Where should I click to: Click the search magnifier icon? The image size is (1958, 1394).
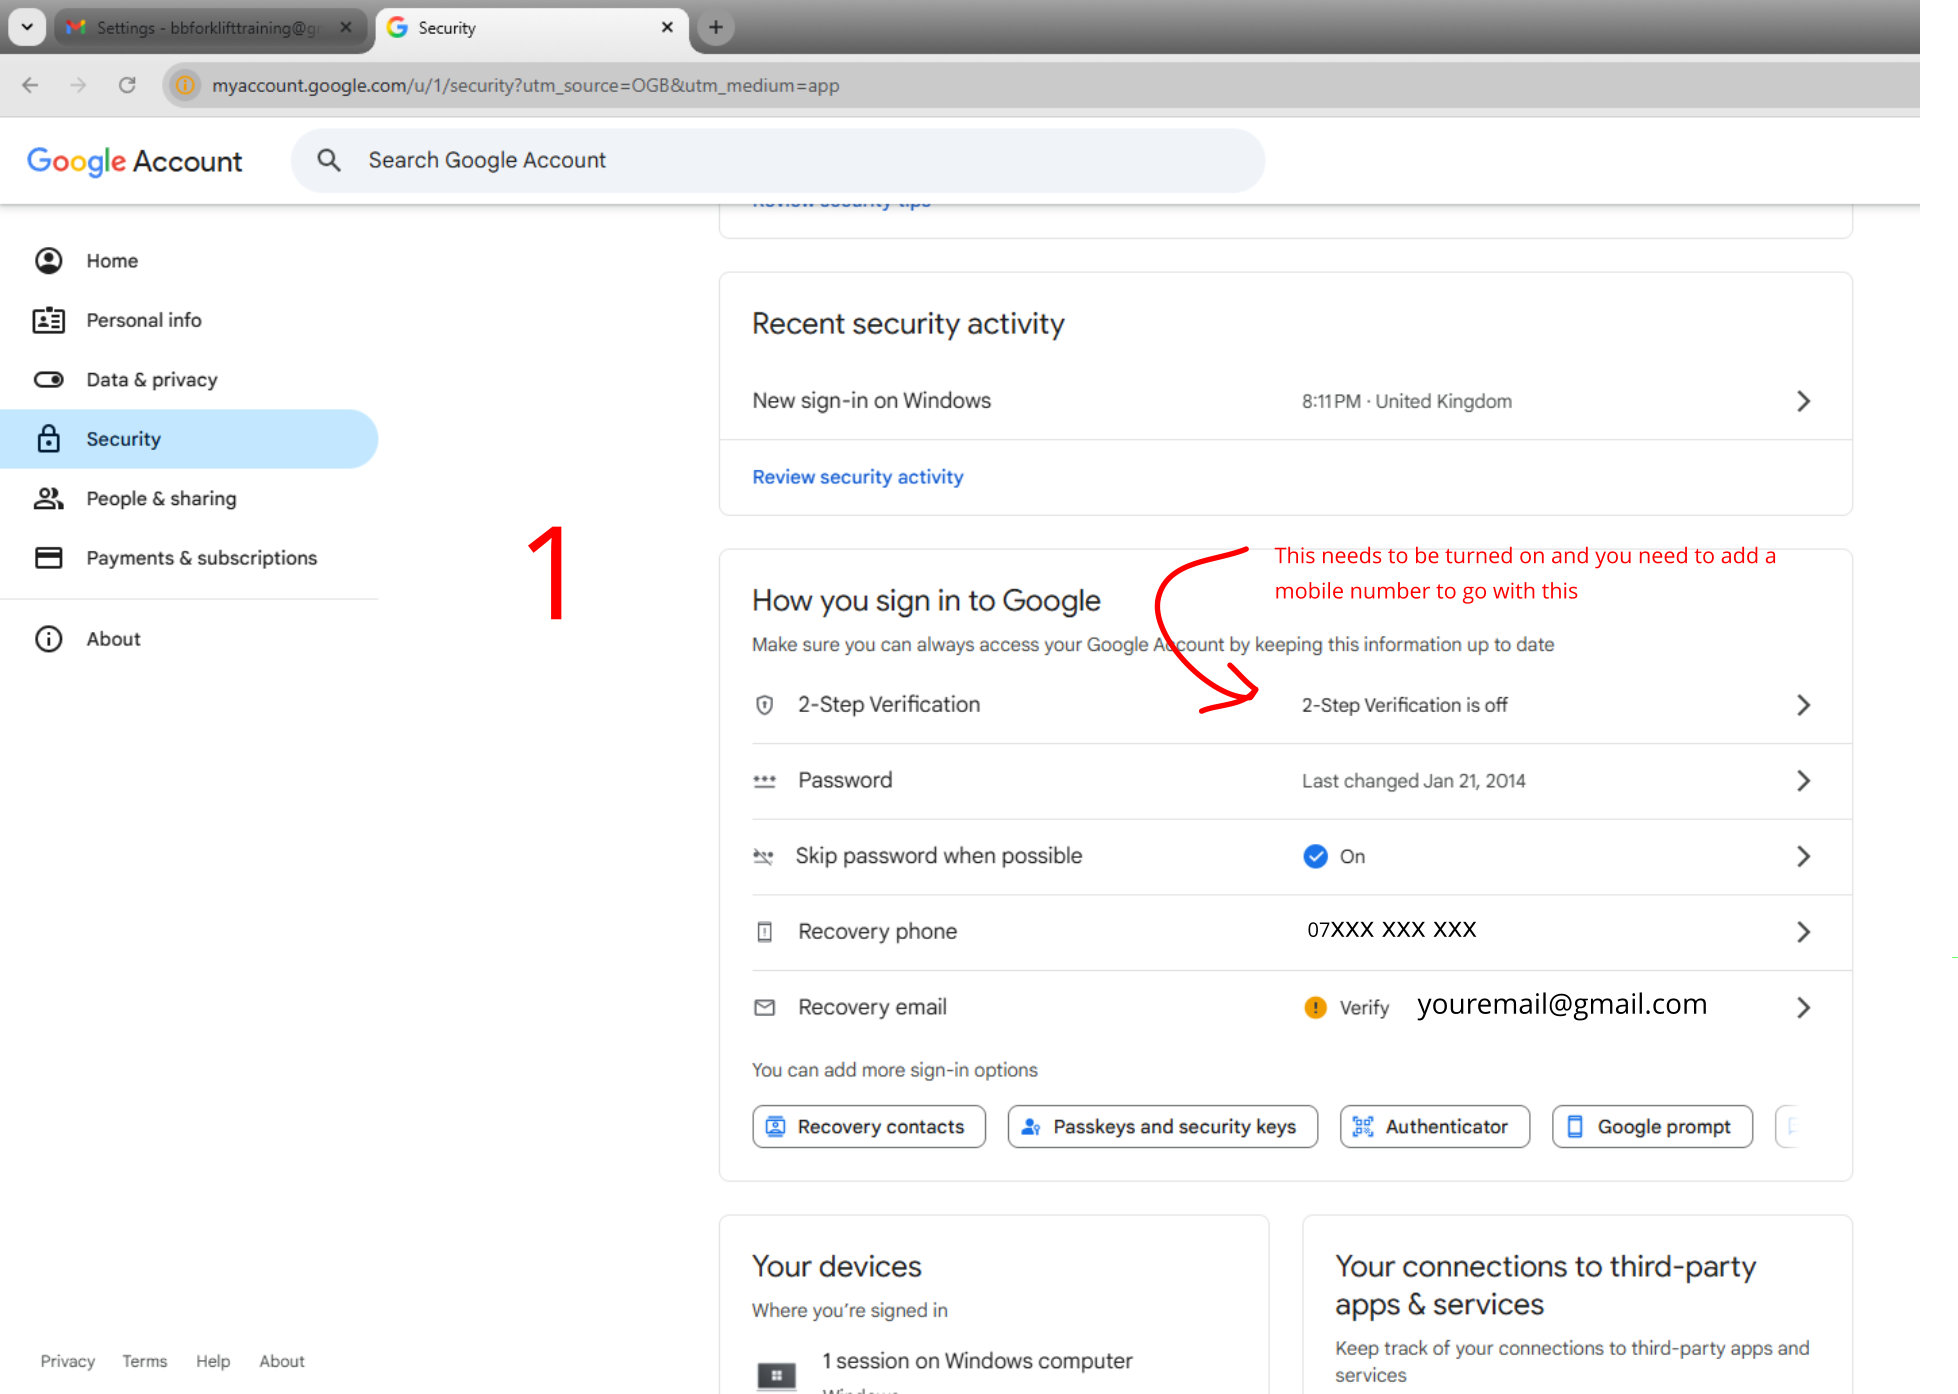(x=328, y=160)
